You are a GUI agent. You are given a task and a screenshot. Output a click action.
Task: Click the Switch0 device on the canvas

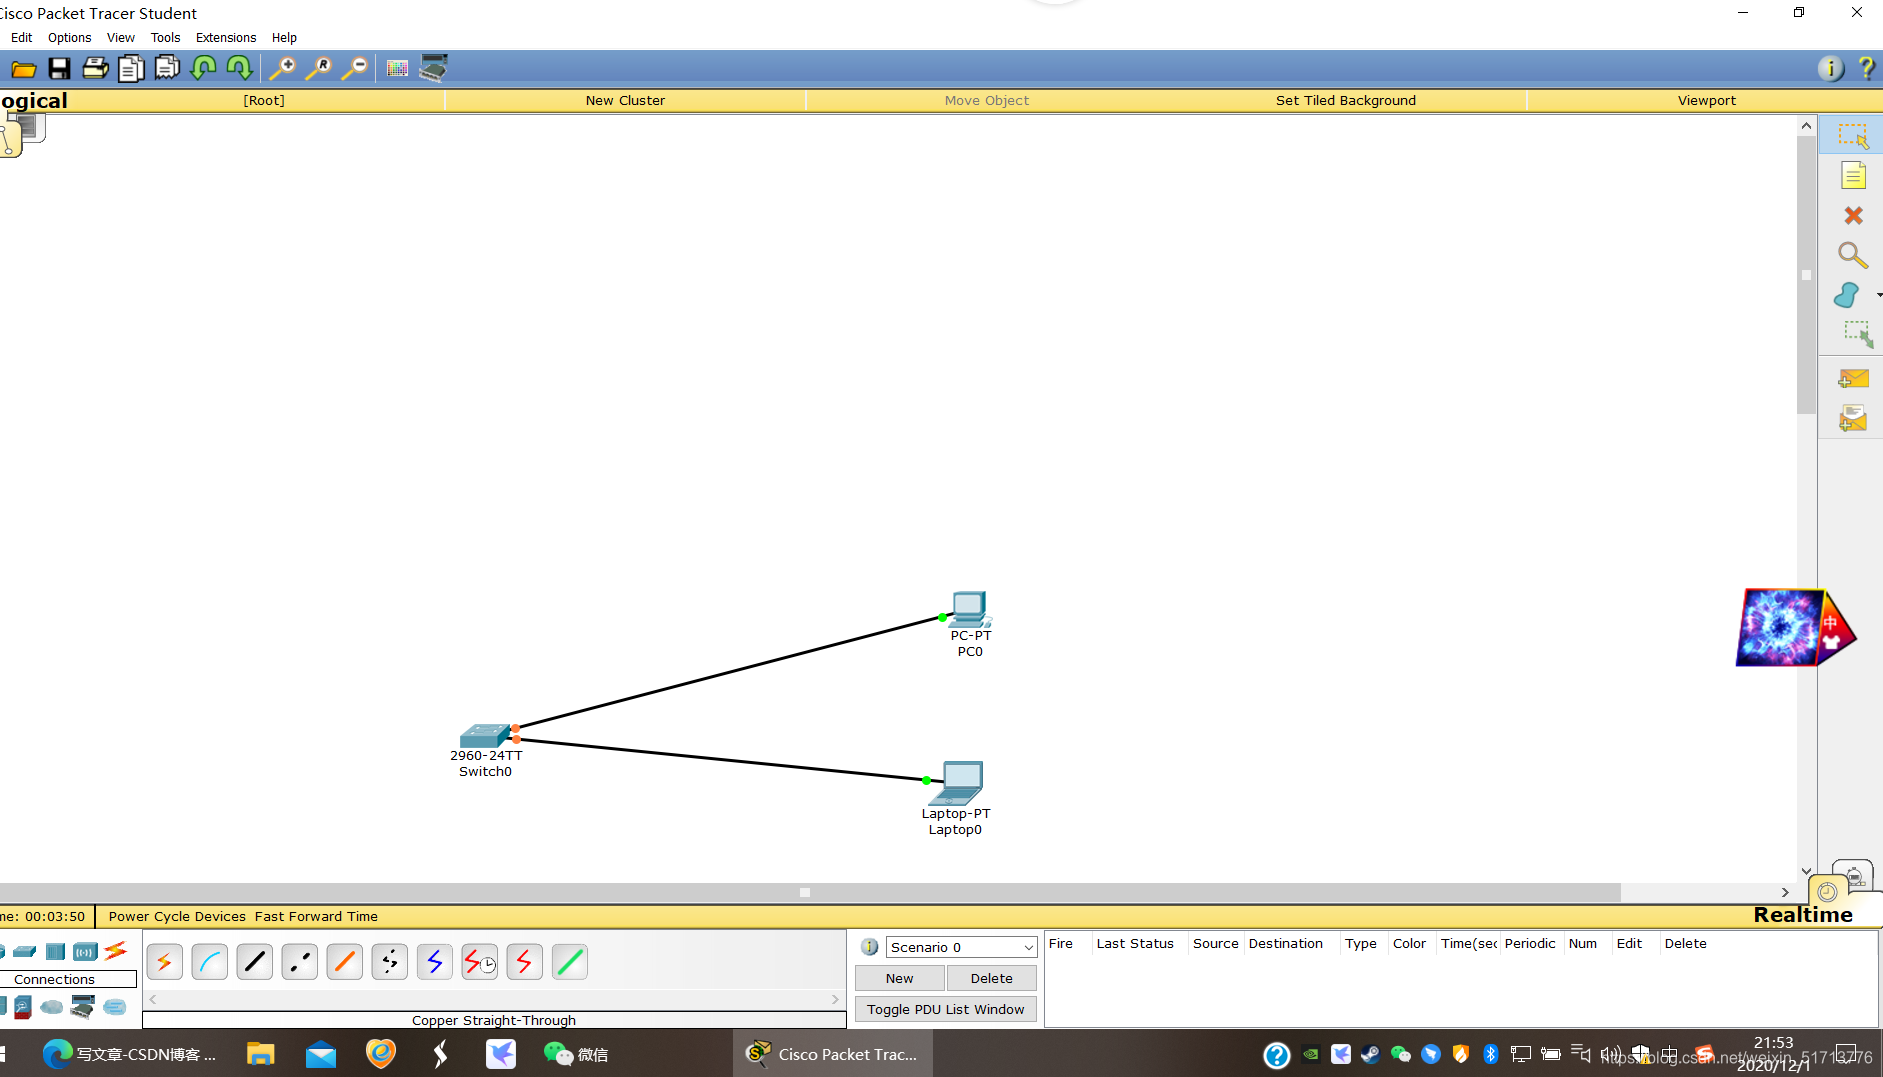[x=486, y=737]
